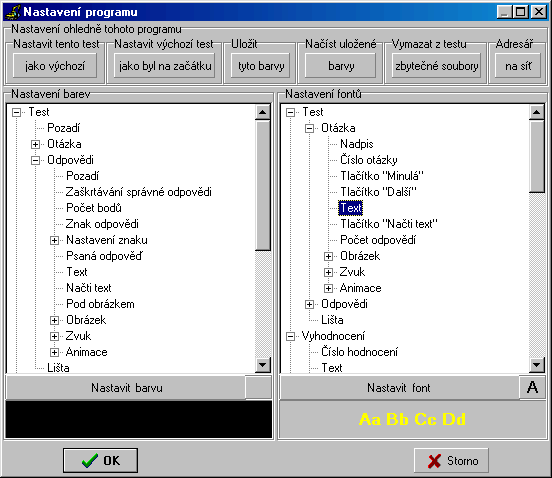Click the 'na síť' button
This screenshot has height=478, width=552.
click(x=518, y=66)
